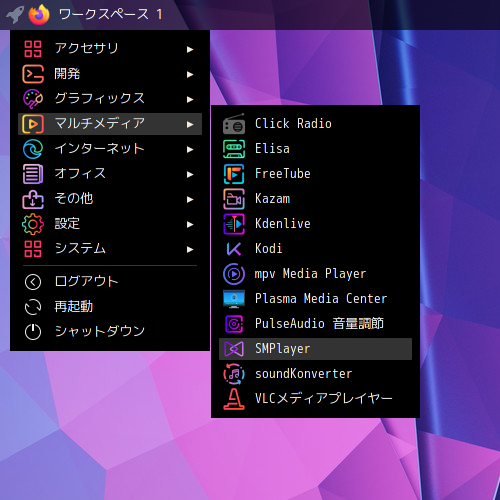Click the SMPlayer icon

(234, 349)
